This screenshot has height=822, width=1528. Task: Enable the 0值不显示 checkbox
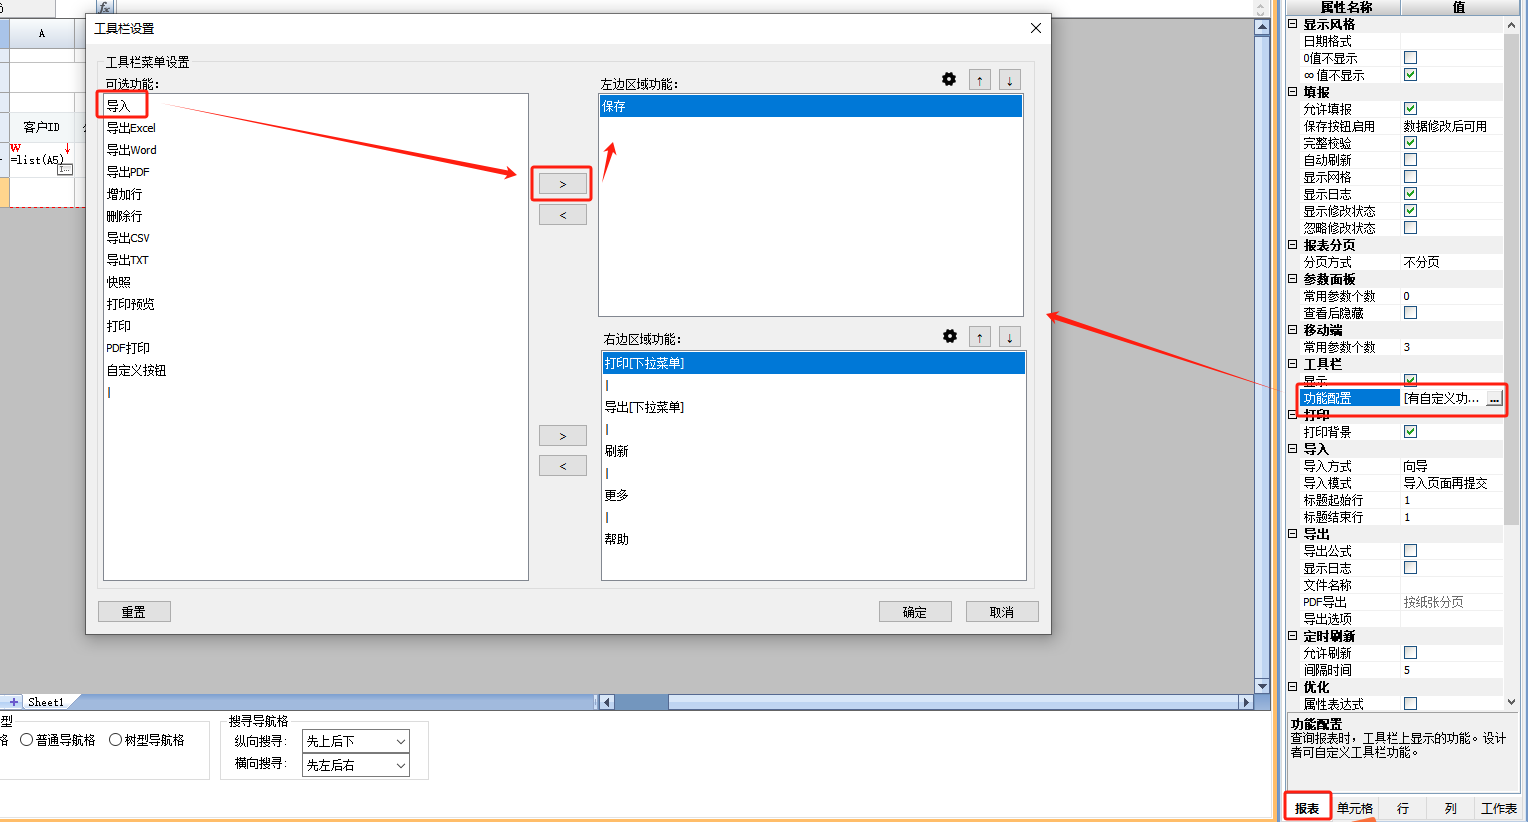1410,58
